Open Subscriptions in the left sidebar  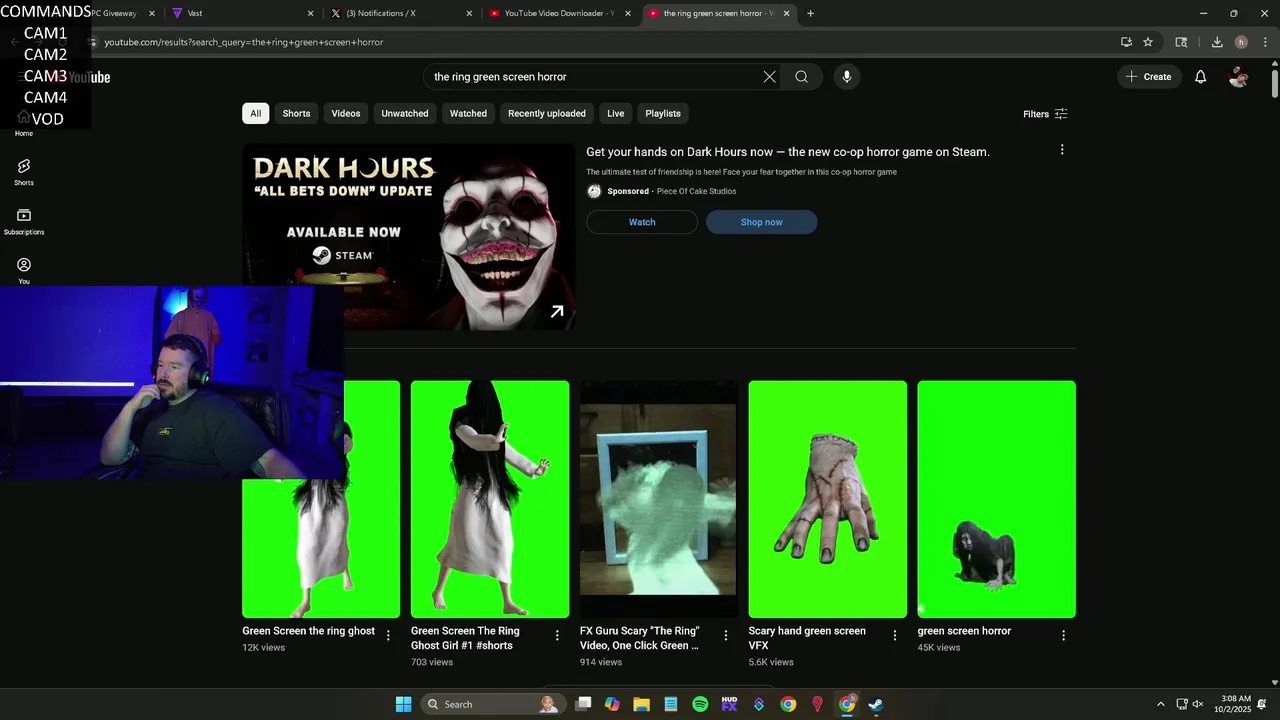(x=24, y=222)
